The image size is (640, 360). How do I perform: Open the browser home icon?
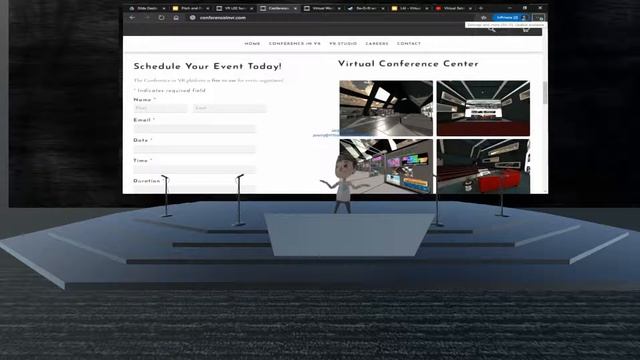coord(176,18)
